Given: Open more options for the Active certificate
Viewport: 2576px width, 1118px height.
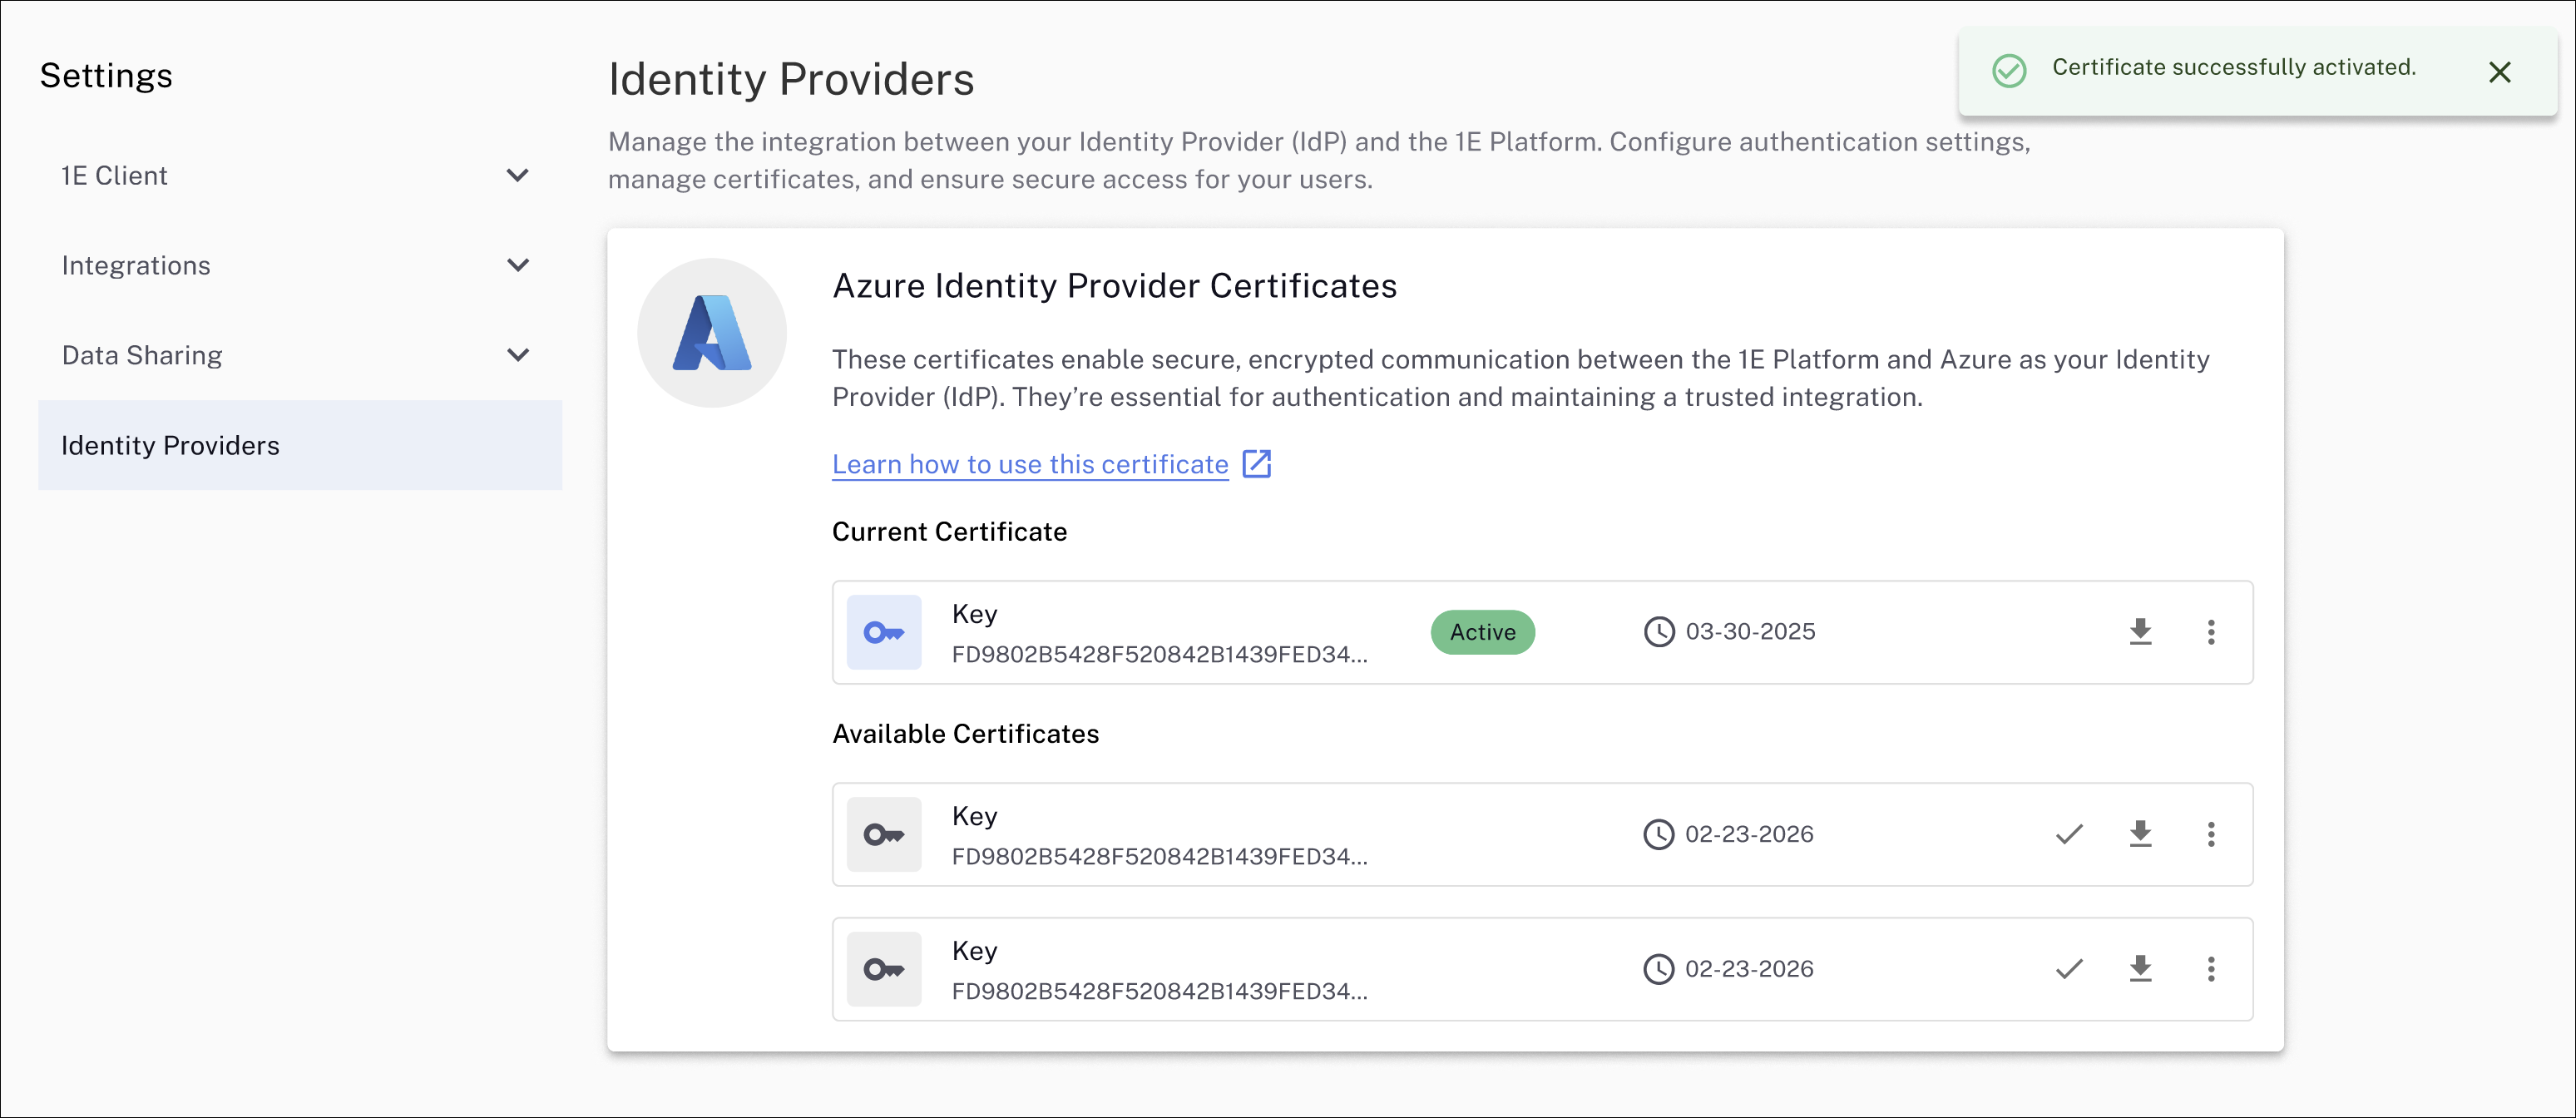Looking at the screenshot, I should 2211,632.
